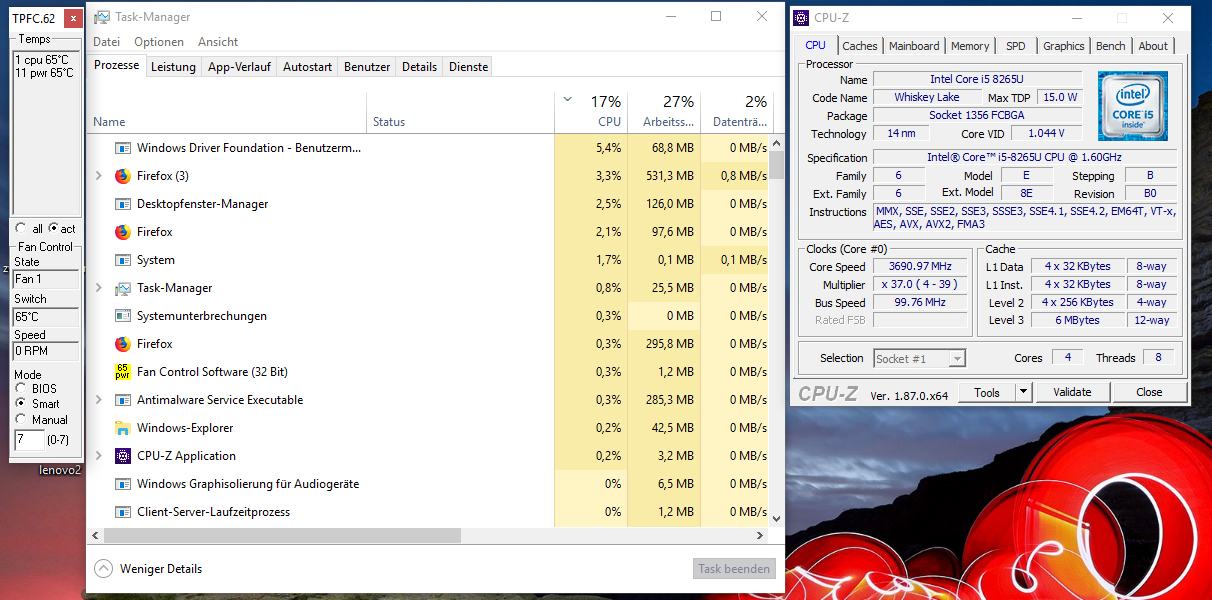
Task: Click the Systemunterbrechungen process icon
Action: tap(123, 316)
